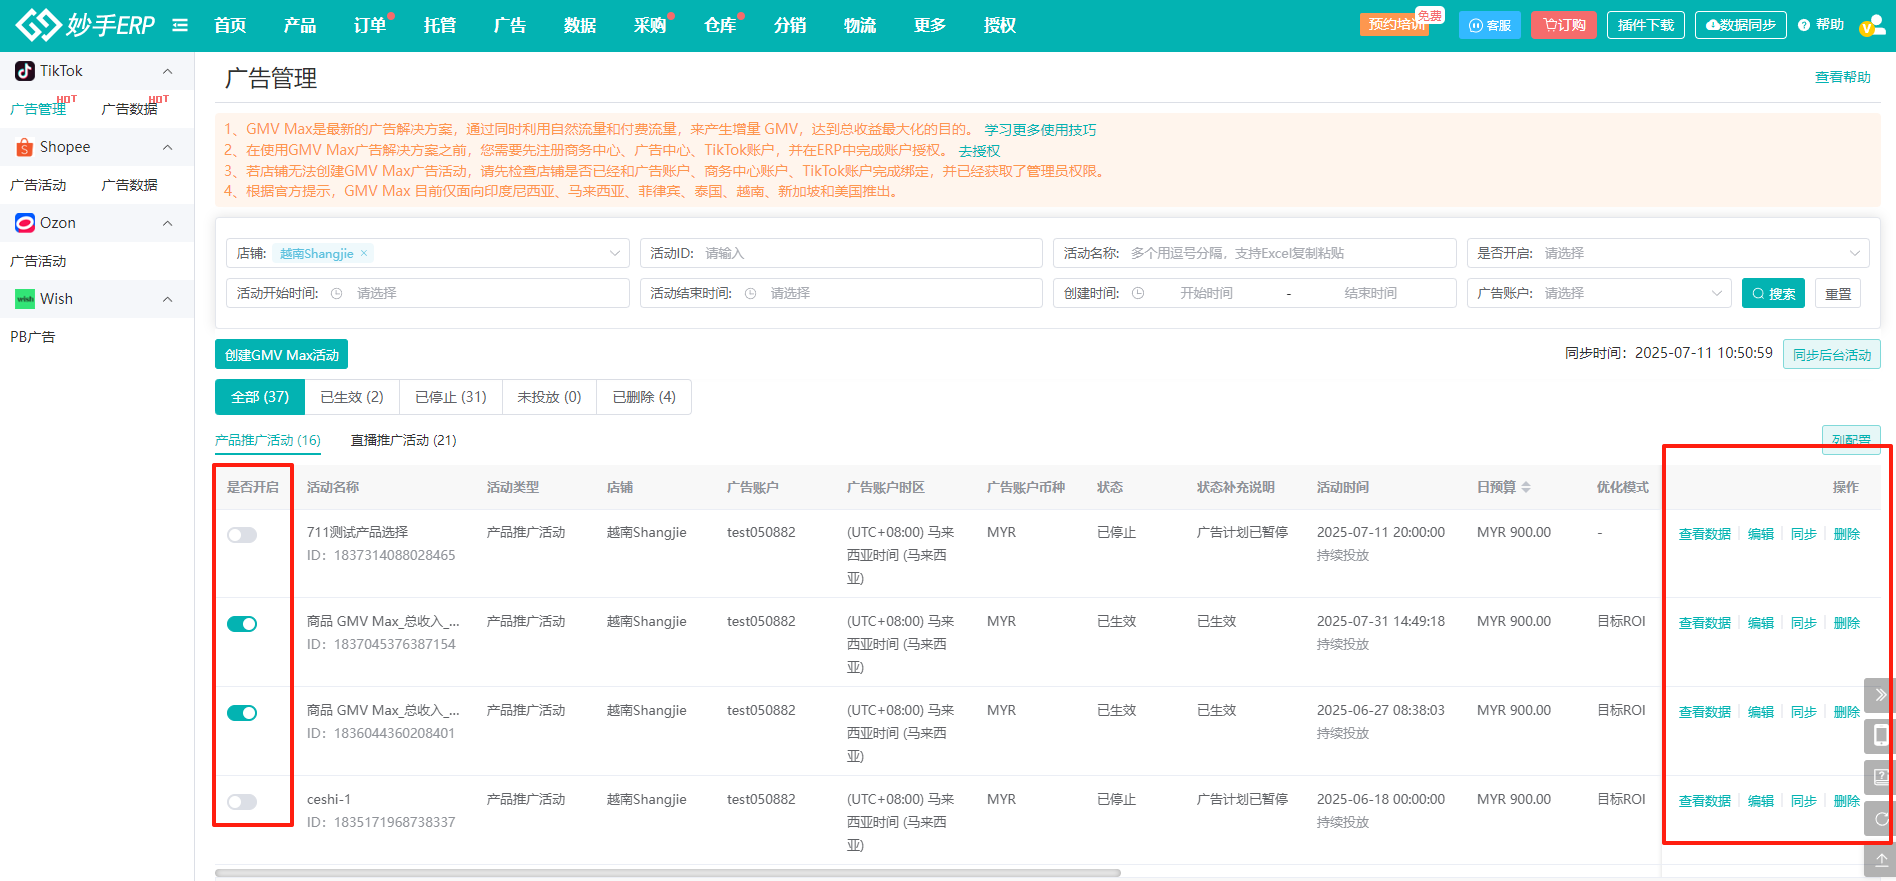Open Shopee 广告数据 sidebar item
The image size is (1896, 881).
(130, 185)
